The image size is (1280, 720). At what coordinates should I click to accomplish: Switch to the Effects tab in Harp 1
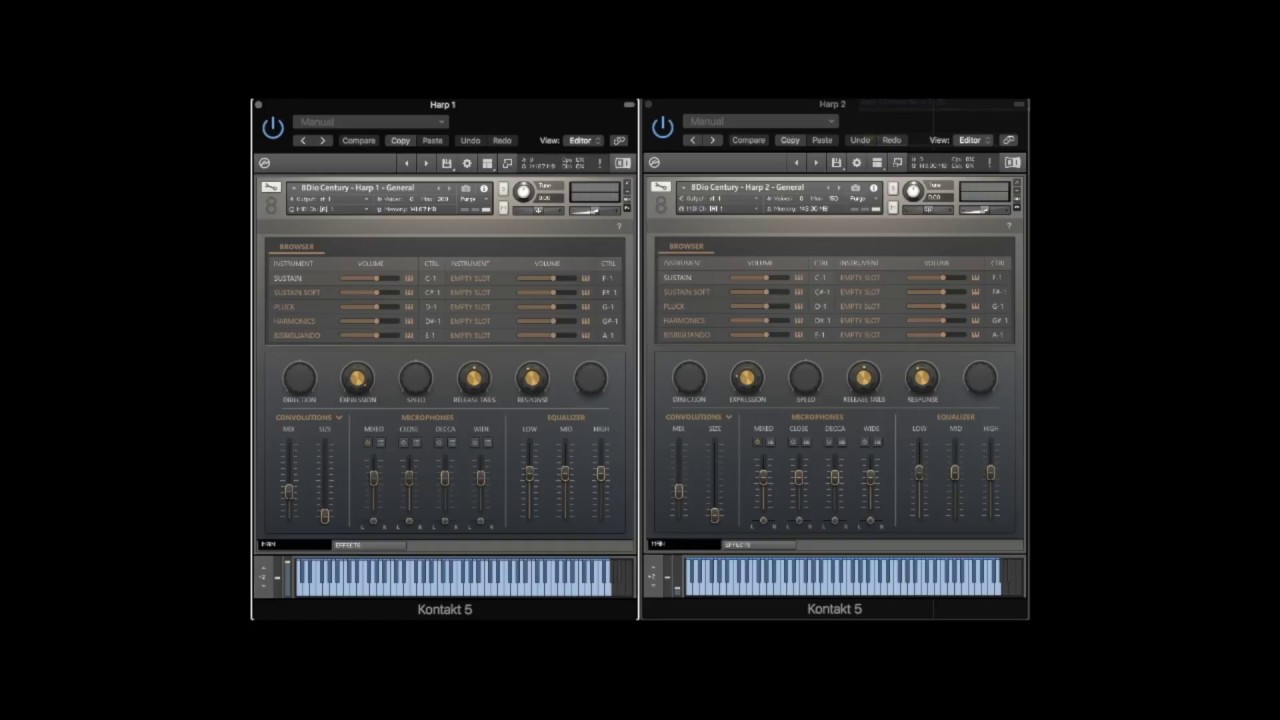(369, 545)
